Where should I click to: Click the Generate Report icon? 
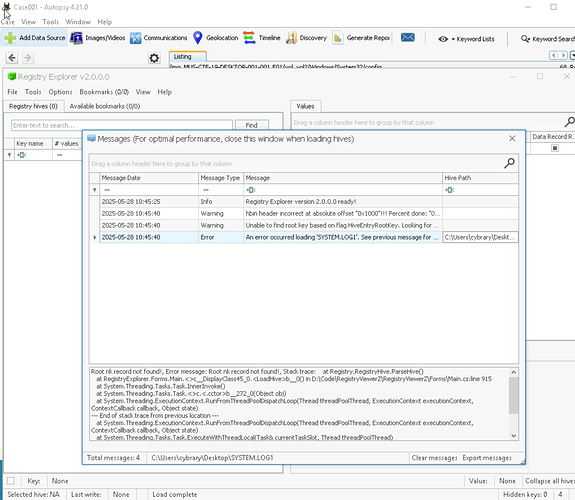click(337, 38)
